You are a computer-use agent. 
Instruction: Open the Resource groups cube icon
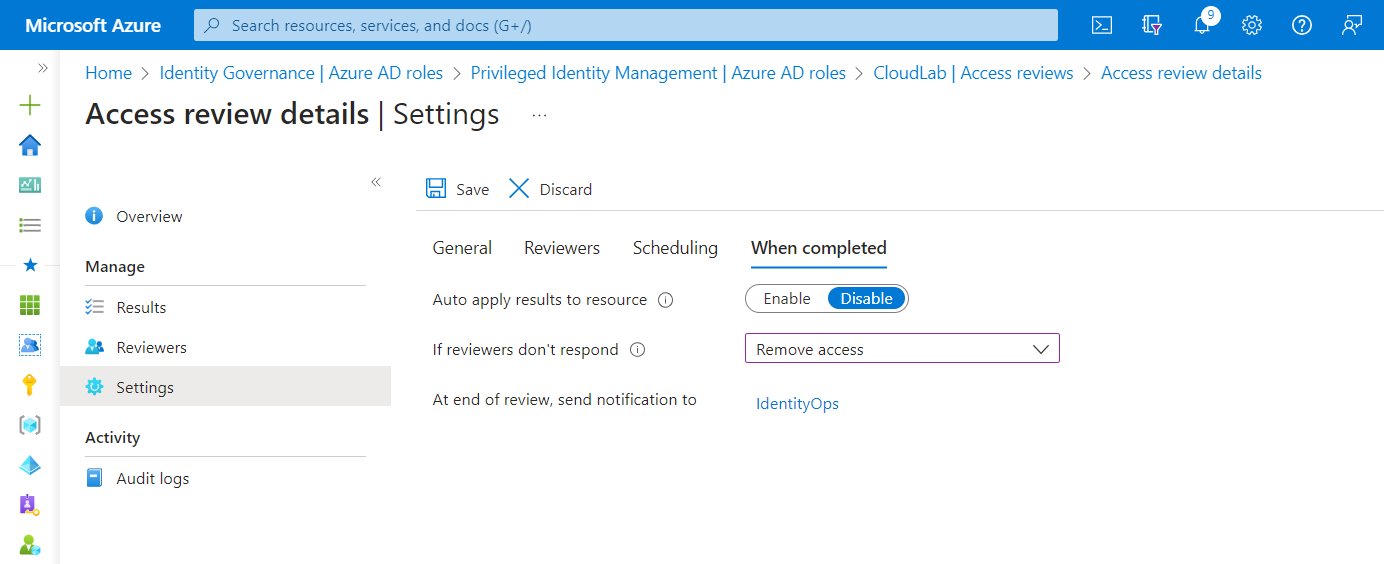(x=30, y=425)
